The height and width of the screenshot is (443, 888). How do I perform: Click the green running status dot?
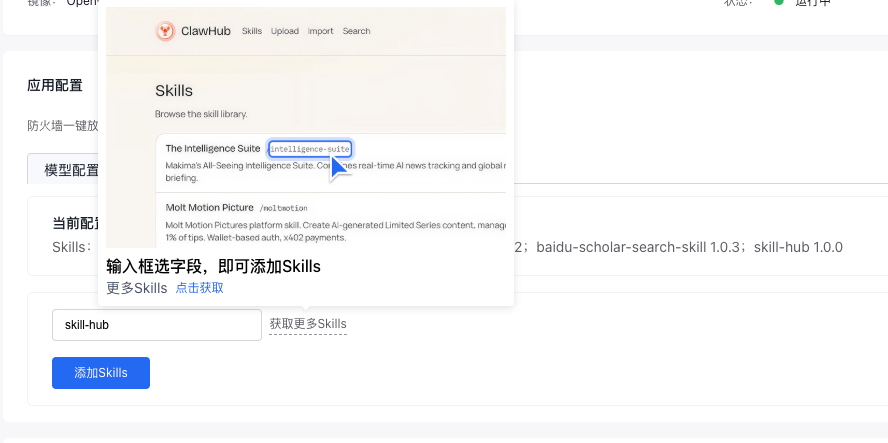(779, 2)
